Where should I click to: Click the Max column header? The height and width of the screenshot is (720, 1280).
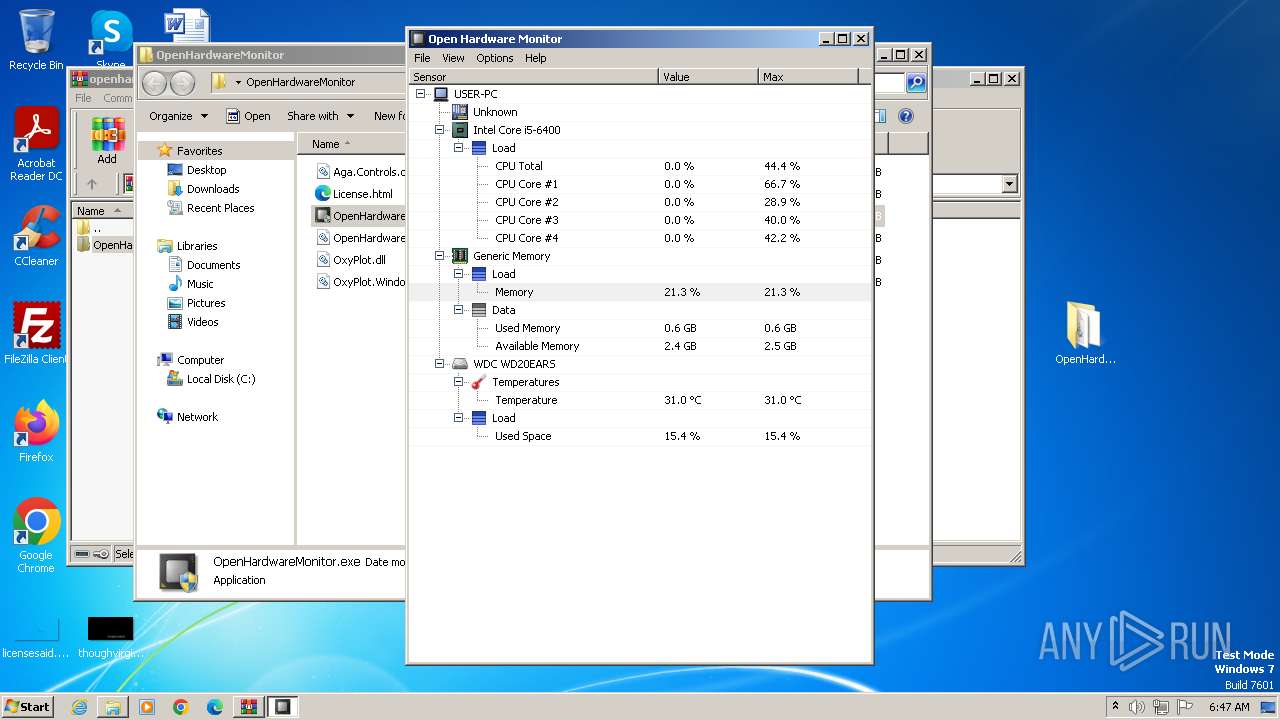tap(809, 77)
